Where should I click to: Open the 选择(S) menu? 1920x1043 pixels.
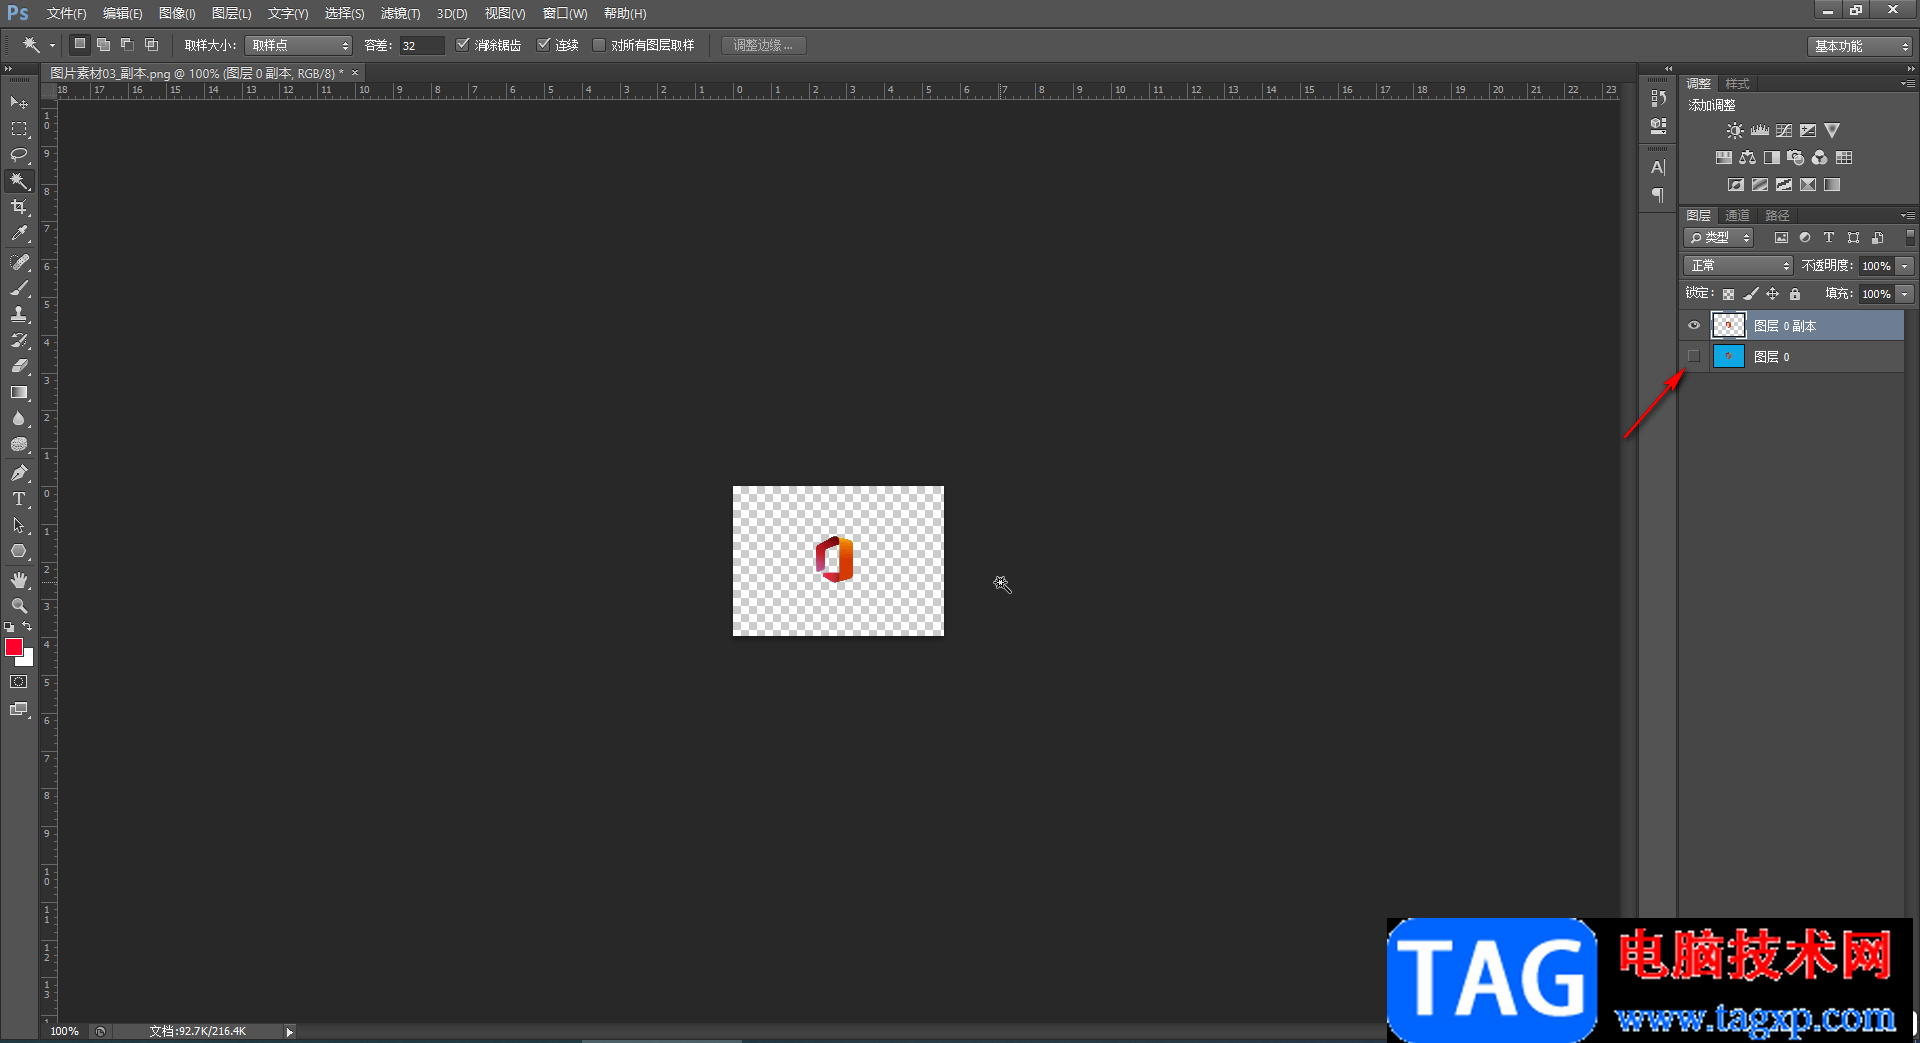(344, 14)
